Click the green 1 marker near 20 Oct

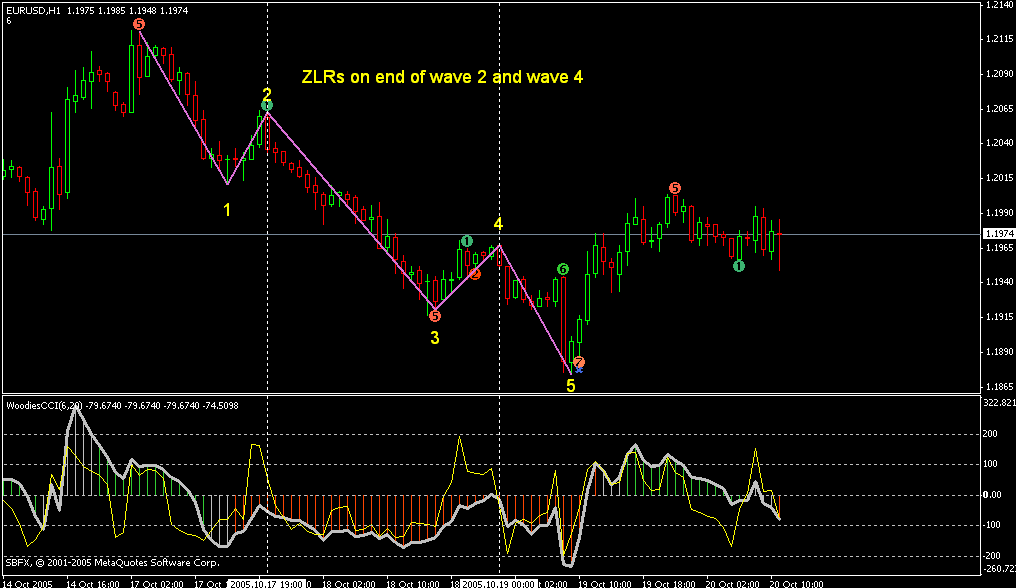point(738,266)
